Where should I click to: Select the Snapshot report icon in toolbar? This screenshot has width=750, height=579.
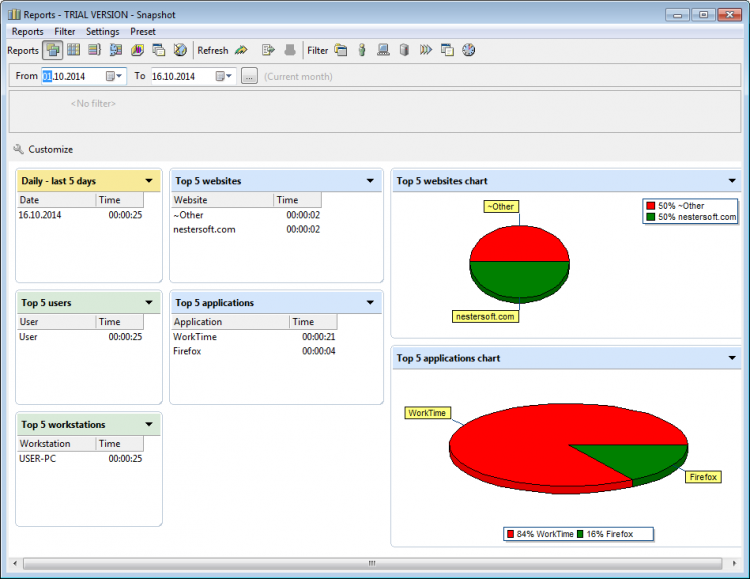[x=53, y=50]
